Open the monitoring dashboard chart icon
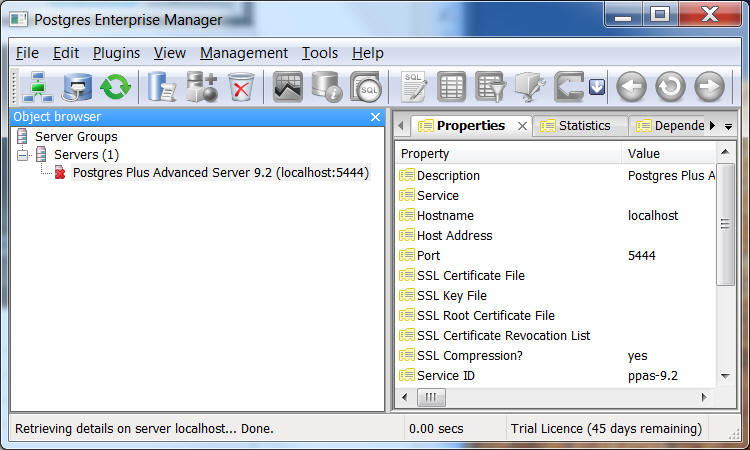 (x=287, y=87)
